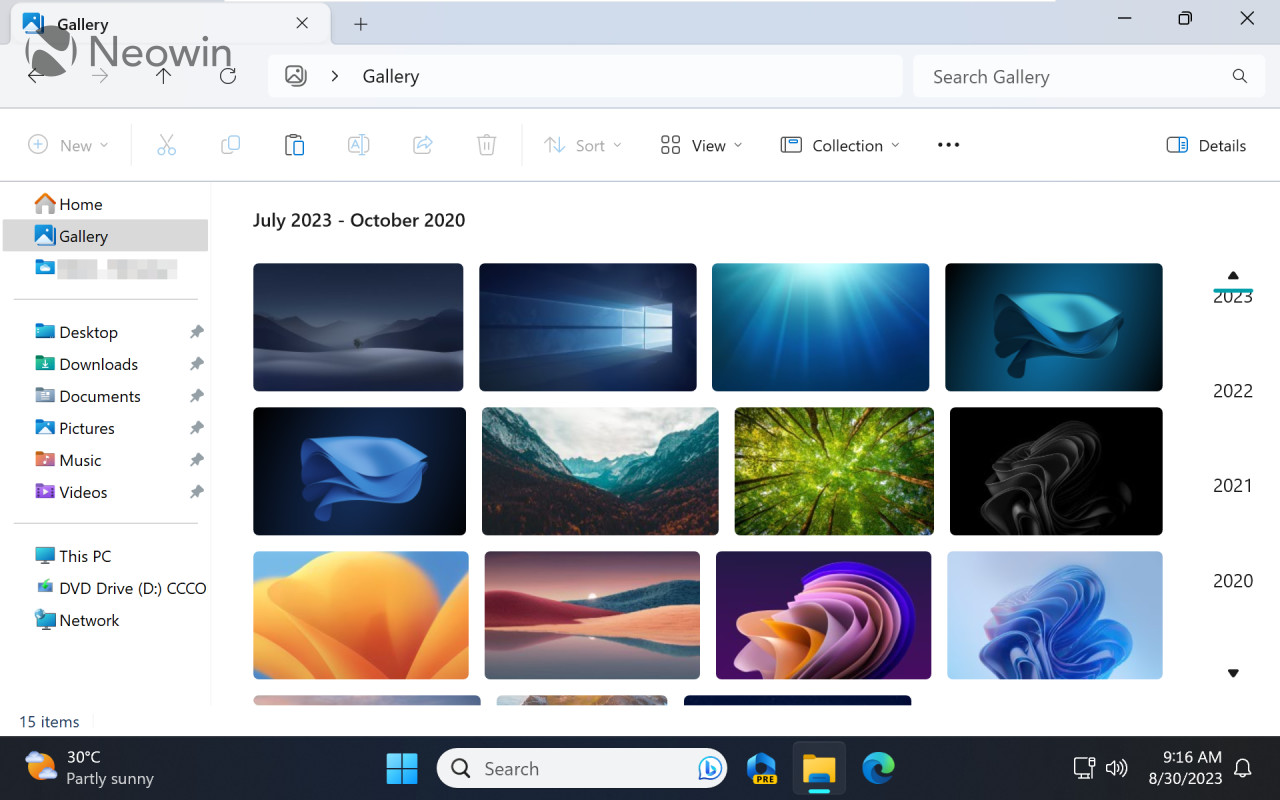Select Home in the sidebar
The height and width of the screenshot is (800, 1280).
click(78, 203)
